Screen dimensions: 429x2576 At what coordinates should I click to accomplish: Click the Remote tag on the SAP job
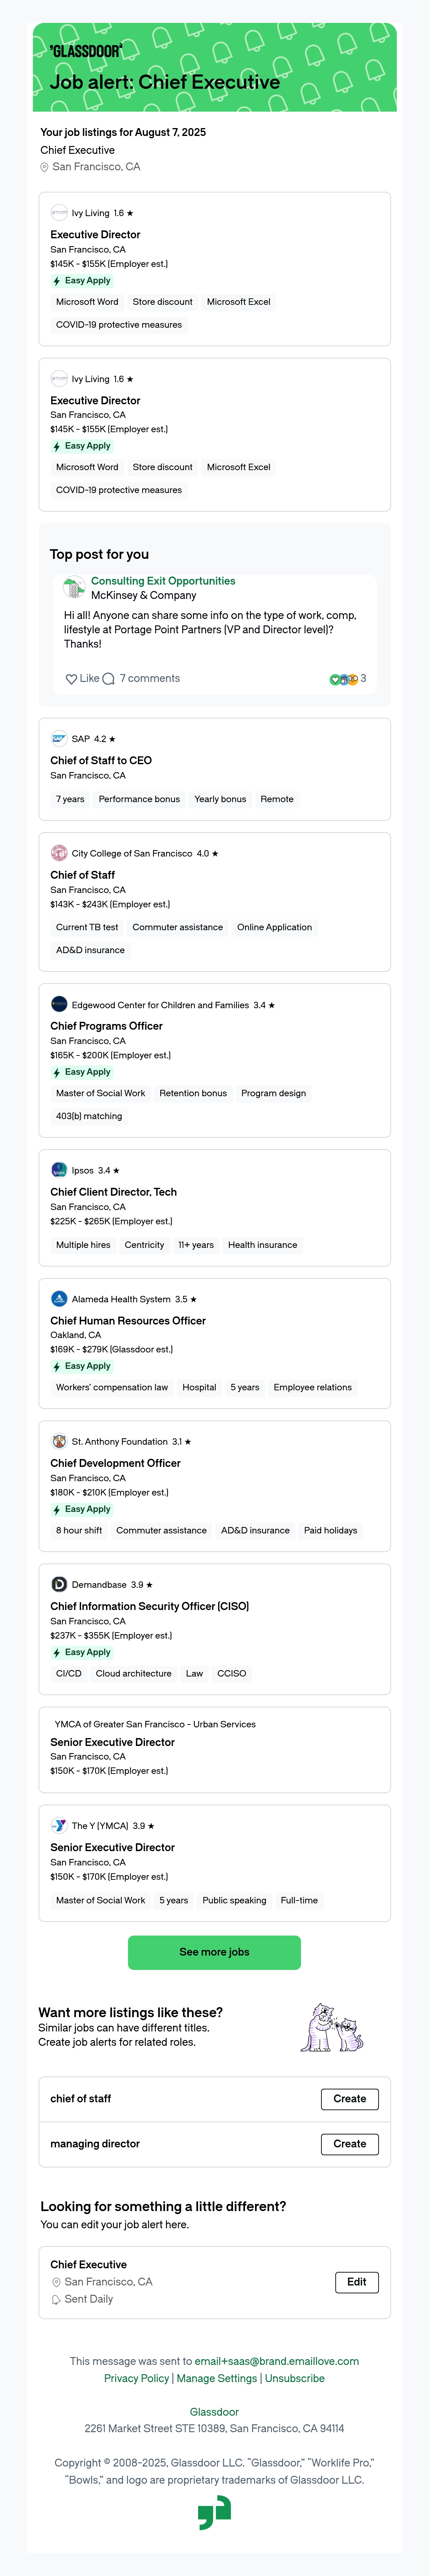277,800
